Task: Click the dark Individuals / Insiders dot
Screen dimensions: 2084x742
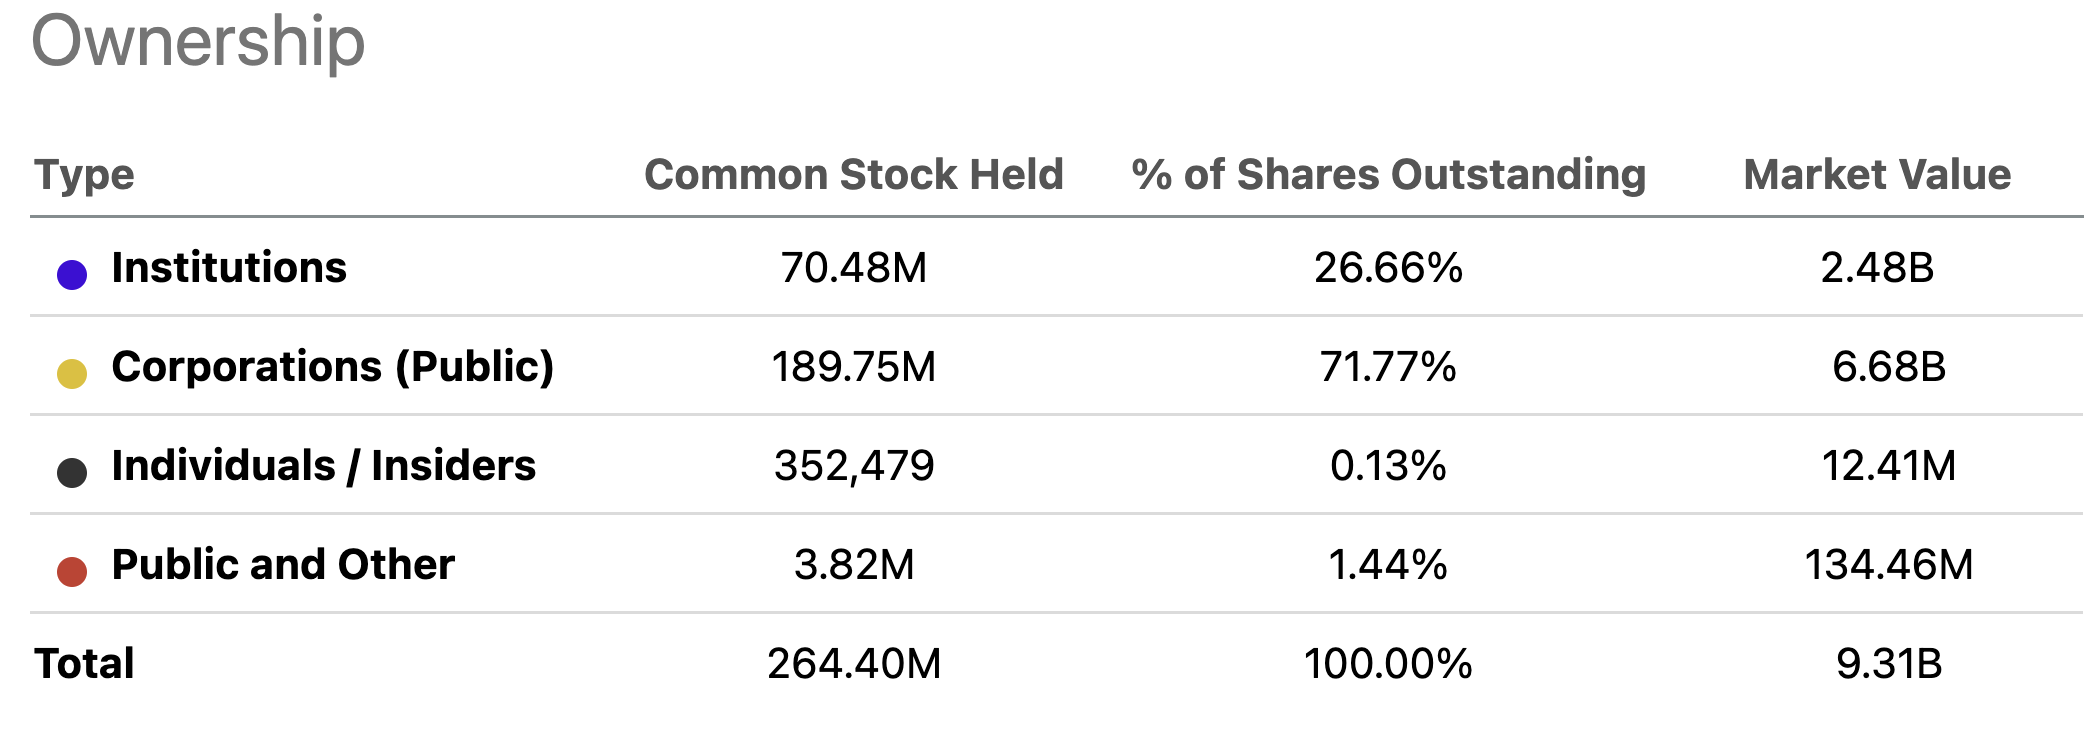Action: (x=72, y=472)
